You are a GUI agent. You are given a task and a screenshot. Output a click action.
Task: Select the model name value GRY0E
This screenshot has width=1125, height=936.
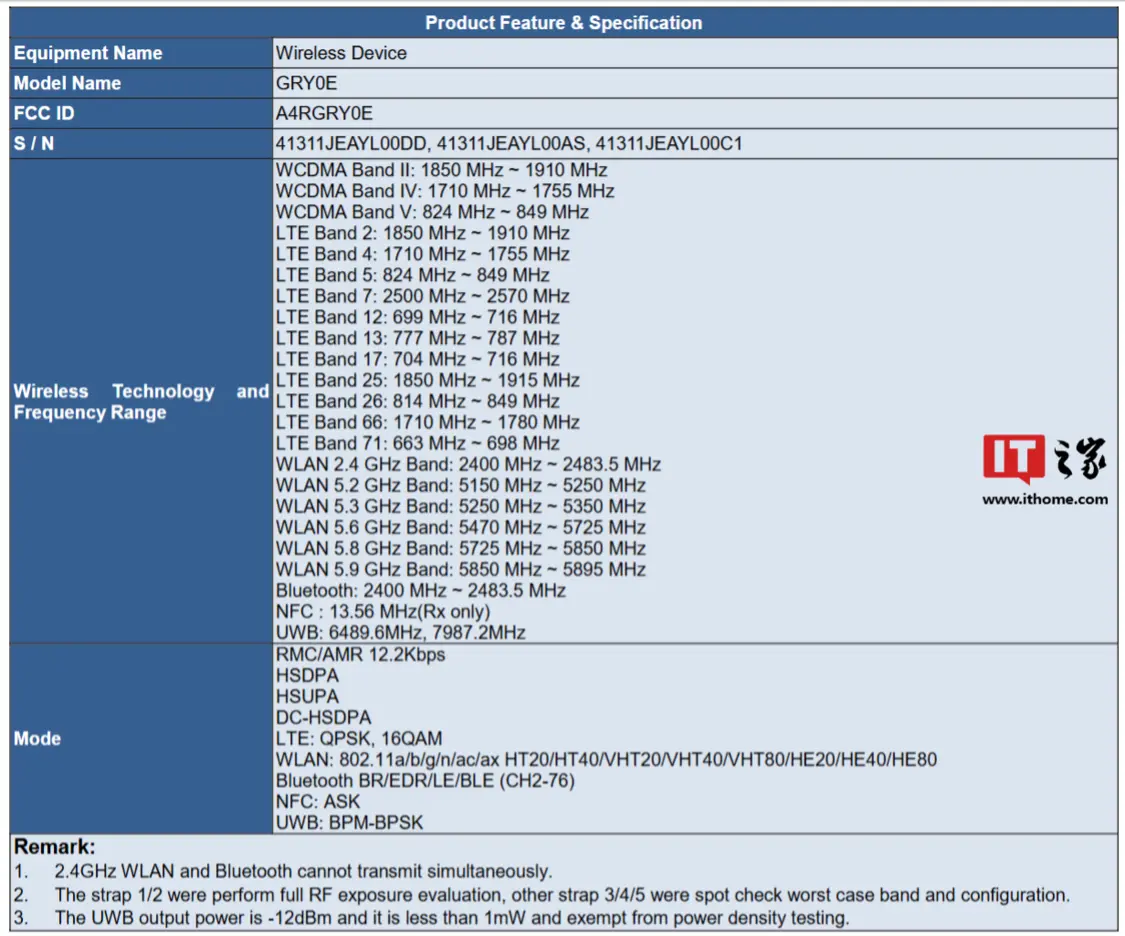point(306,83)
